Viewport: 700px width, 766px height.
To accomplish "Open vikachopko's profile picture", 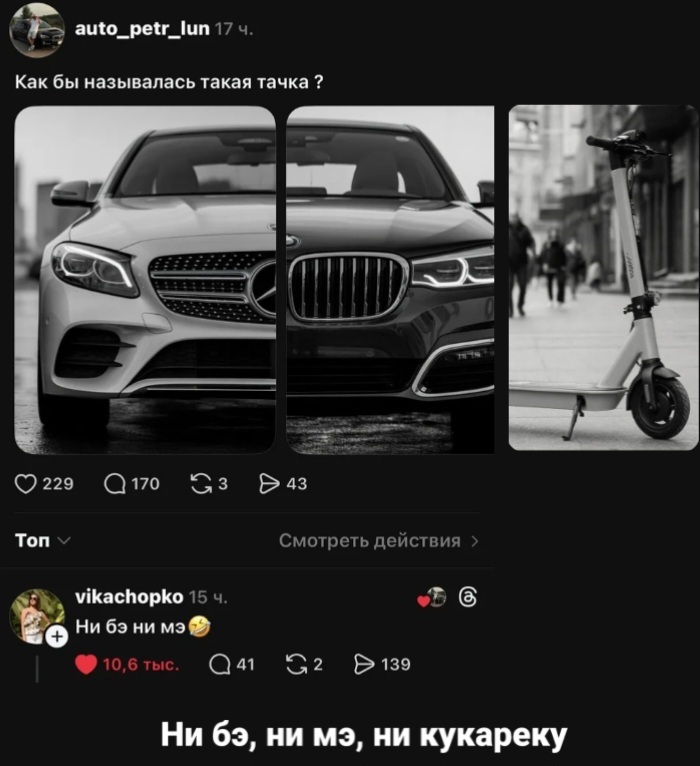I will pos(37,614).
